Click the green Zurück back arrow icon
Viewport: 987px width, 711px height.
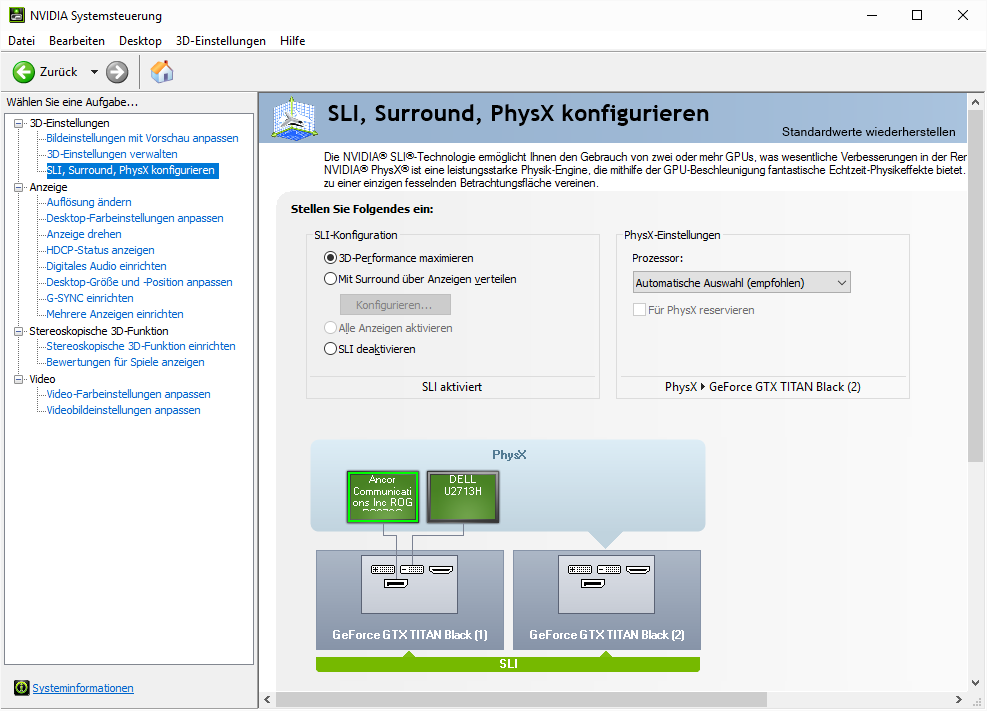point(24,72)
